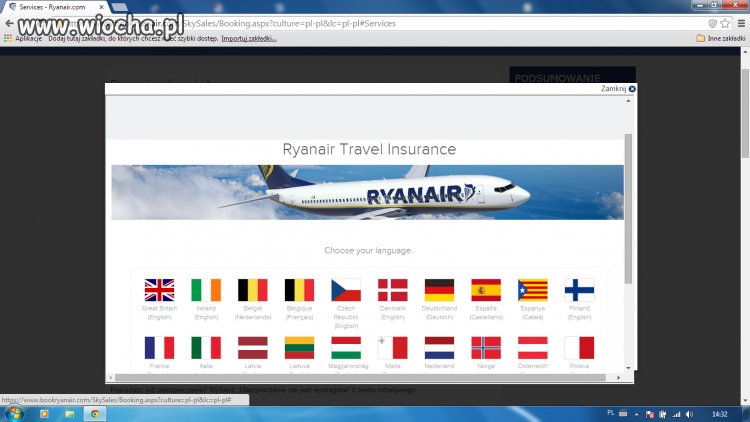Click the Chrome taskbar button

click(95, 414)
